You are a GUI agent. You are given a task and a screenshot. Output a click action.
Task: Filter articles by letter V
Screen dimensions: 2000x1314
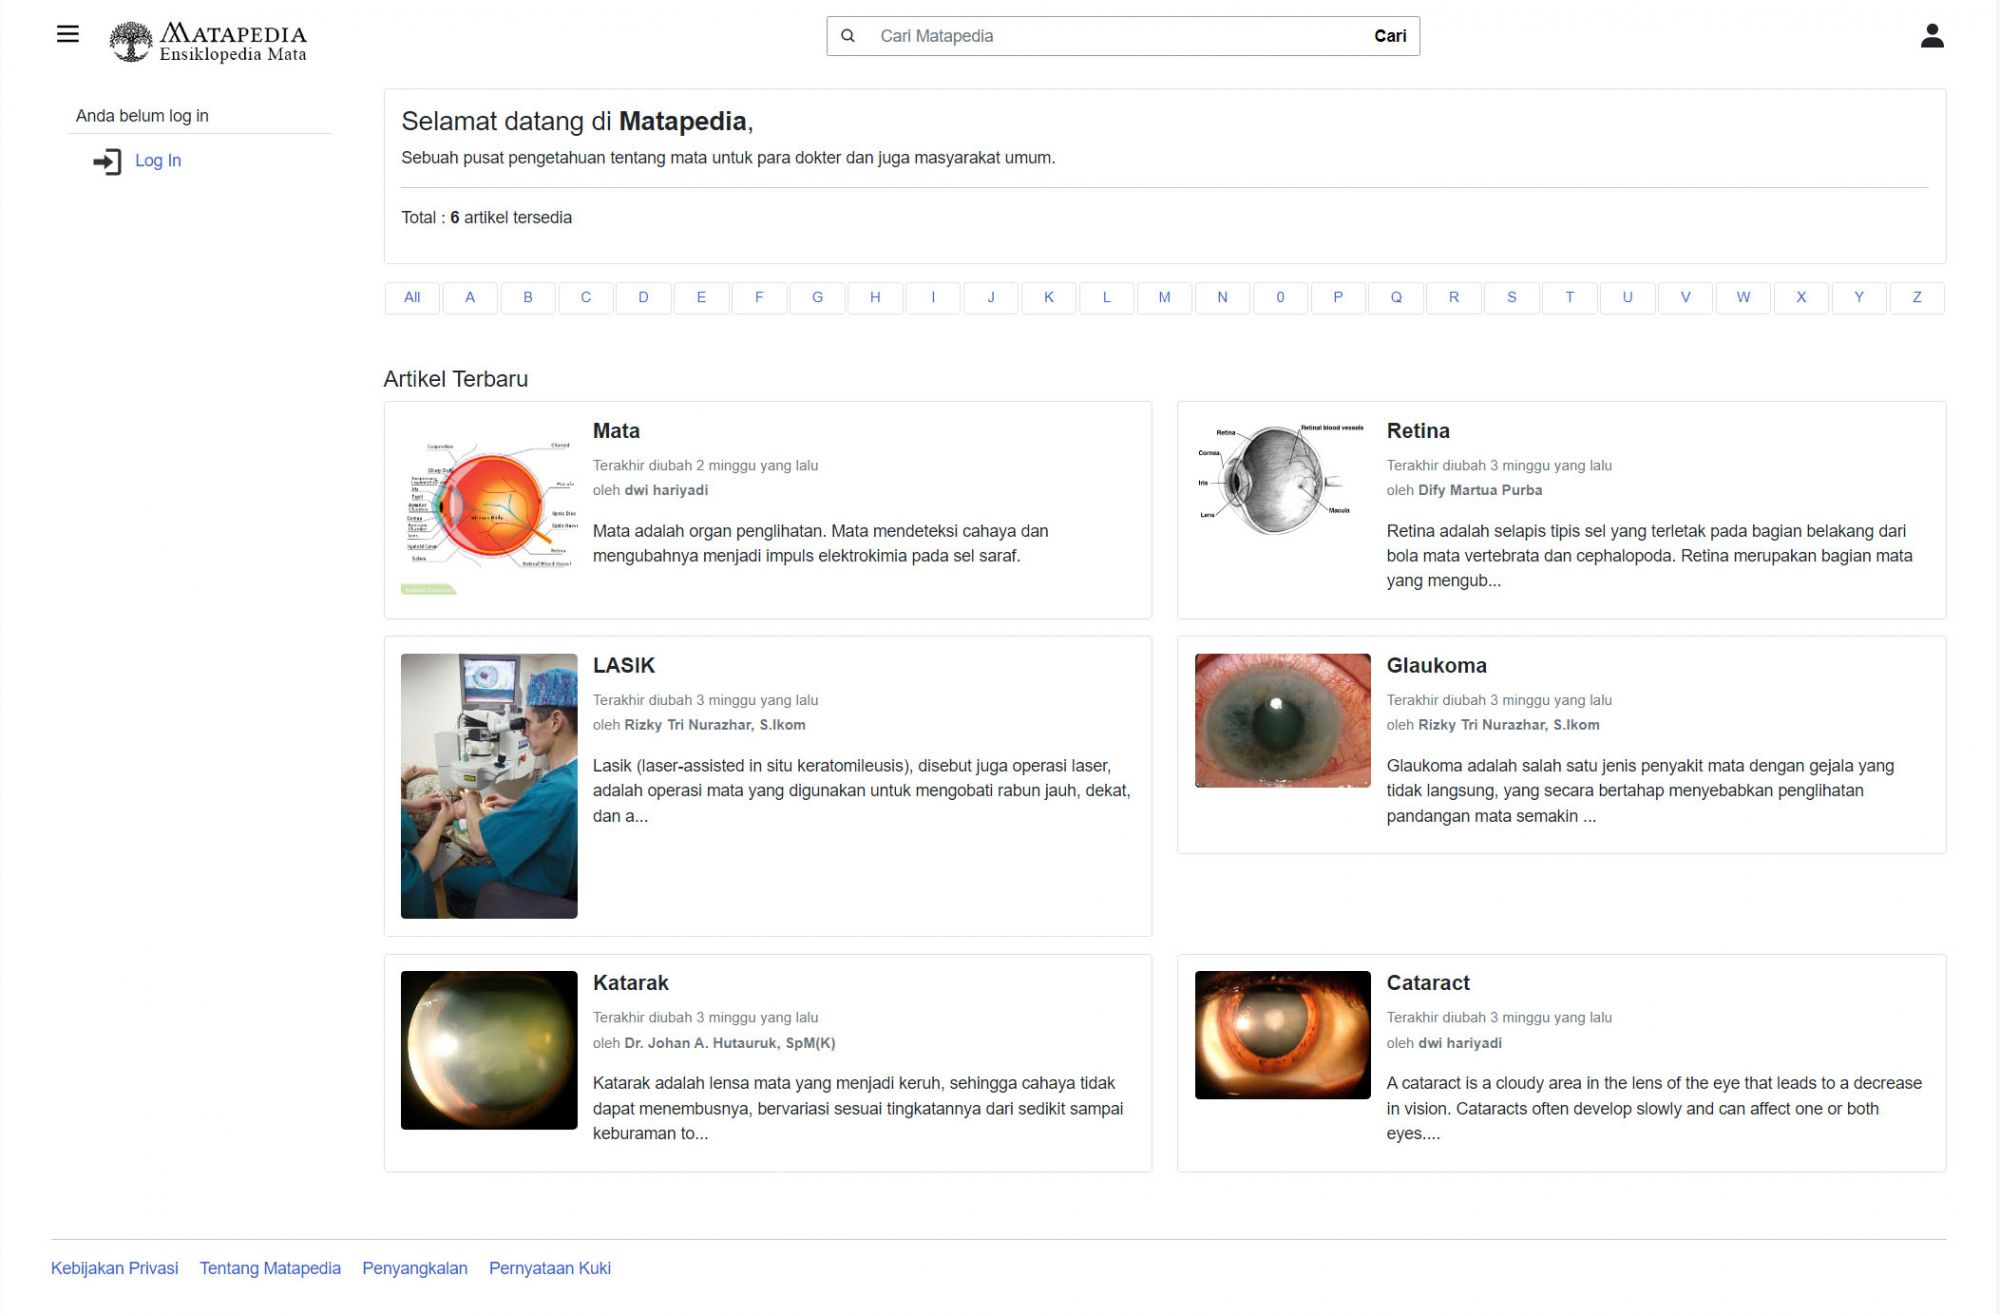click(x=1685, y=298)
